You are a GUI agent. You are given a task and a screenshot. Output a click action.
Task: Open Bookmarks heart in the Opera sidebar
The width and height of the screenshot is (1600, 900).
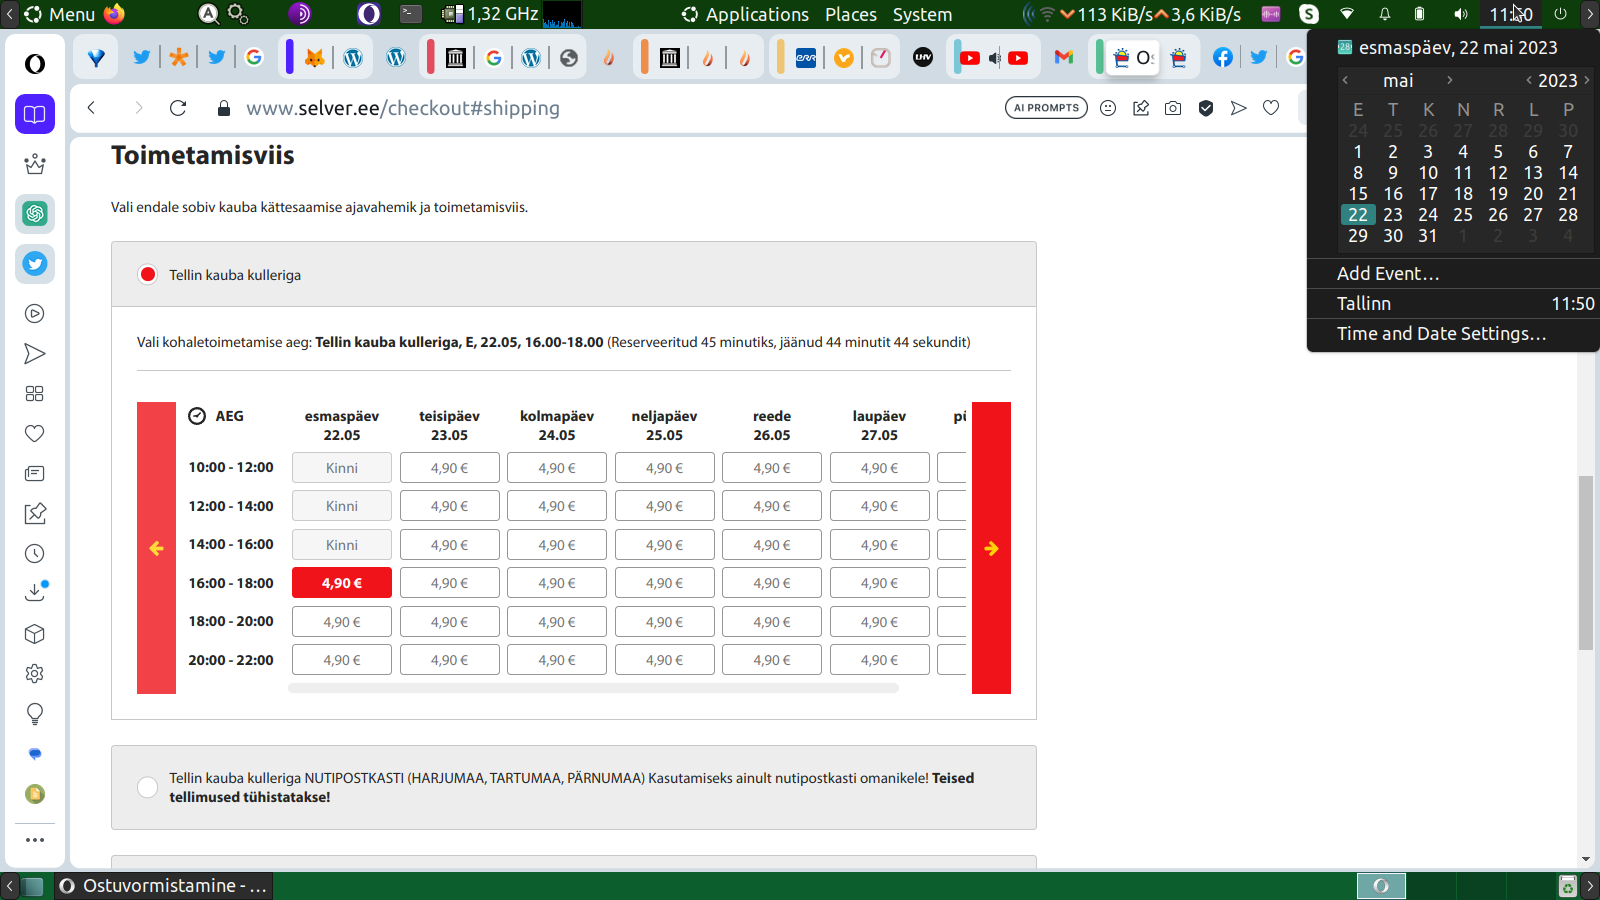click(35, 434)
